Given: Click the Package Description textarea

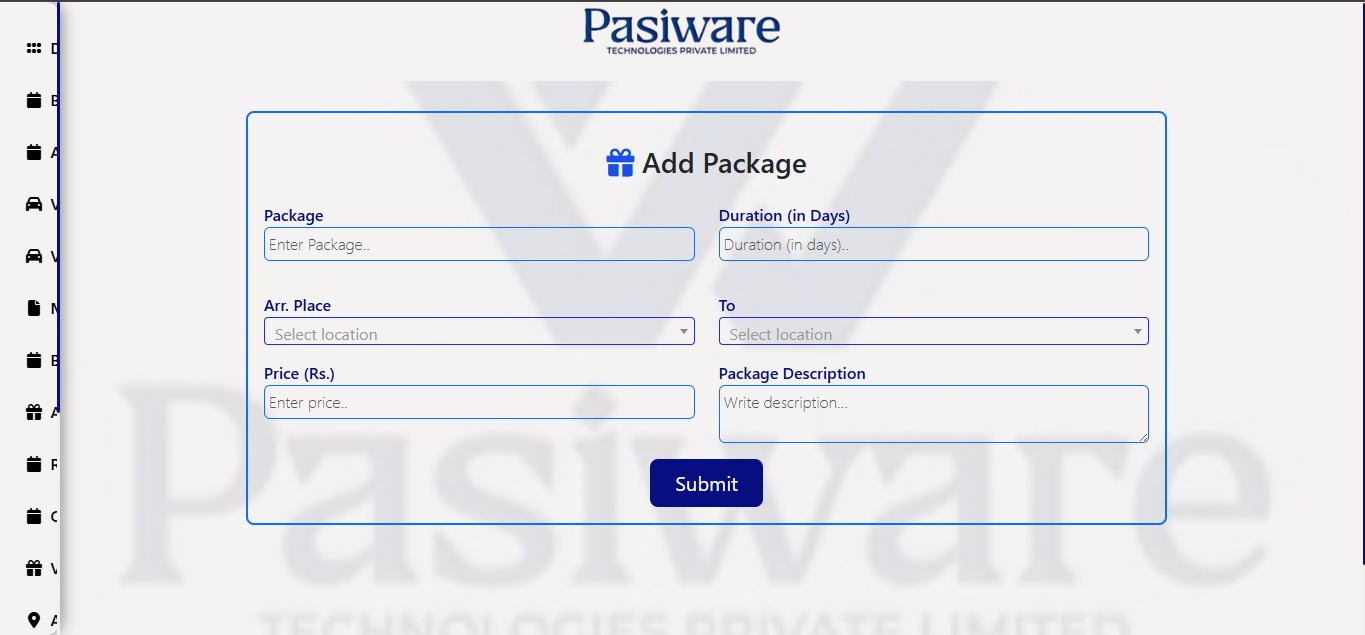Looking at the screenshot, I should (x=933, y=413).
